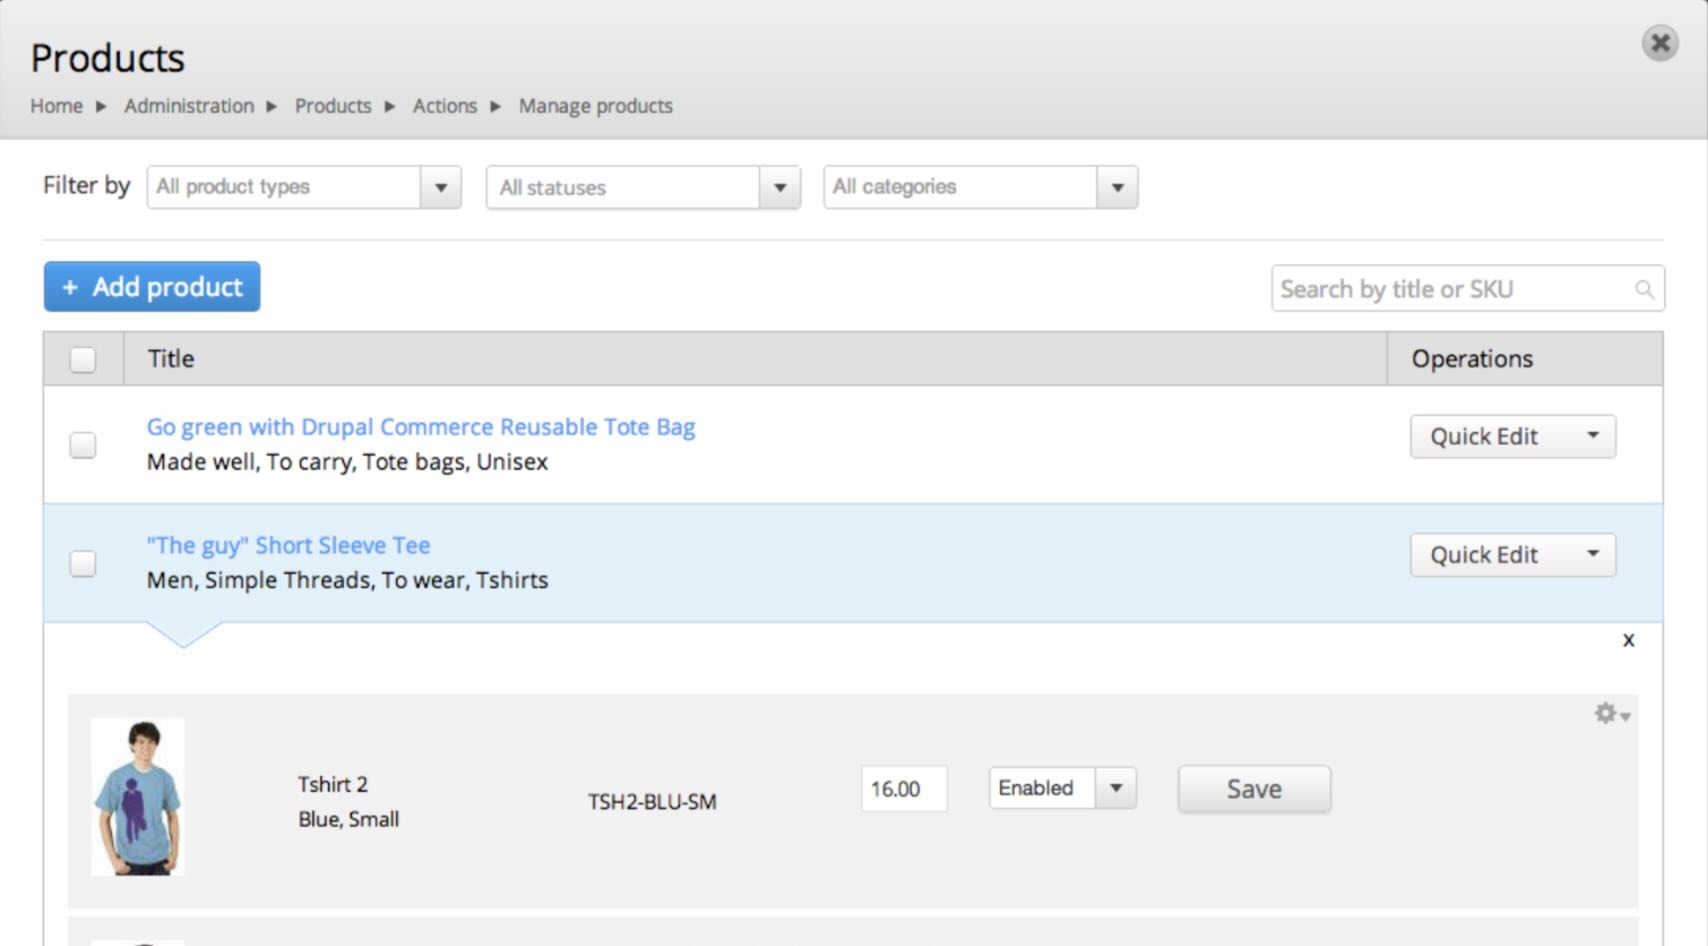Go to the Products breadcrumb
This screenshot has width=1708, height=946.
coord(333,106)
